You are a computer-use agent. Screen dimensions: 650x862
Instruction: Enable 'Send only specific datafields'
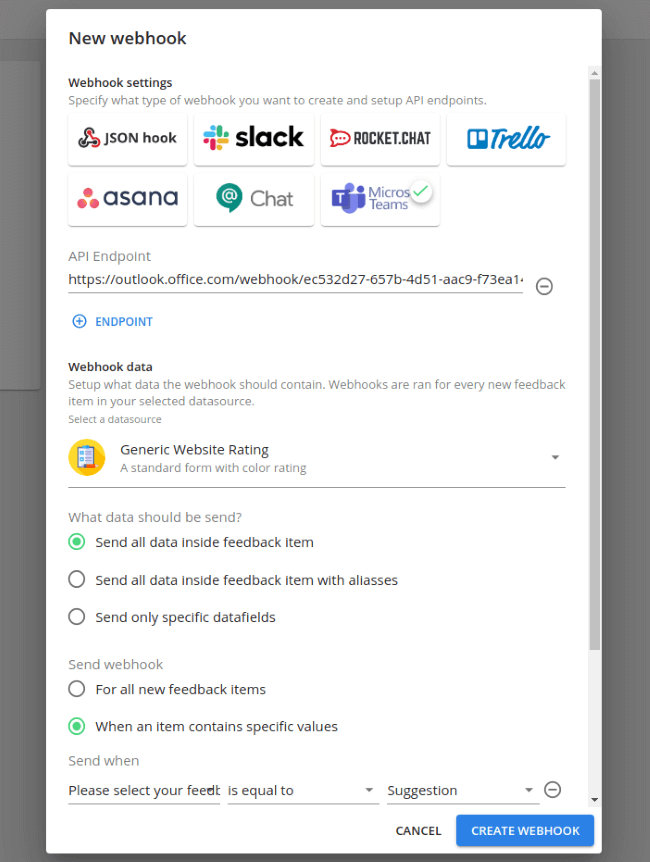click(76, 616)
